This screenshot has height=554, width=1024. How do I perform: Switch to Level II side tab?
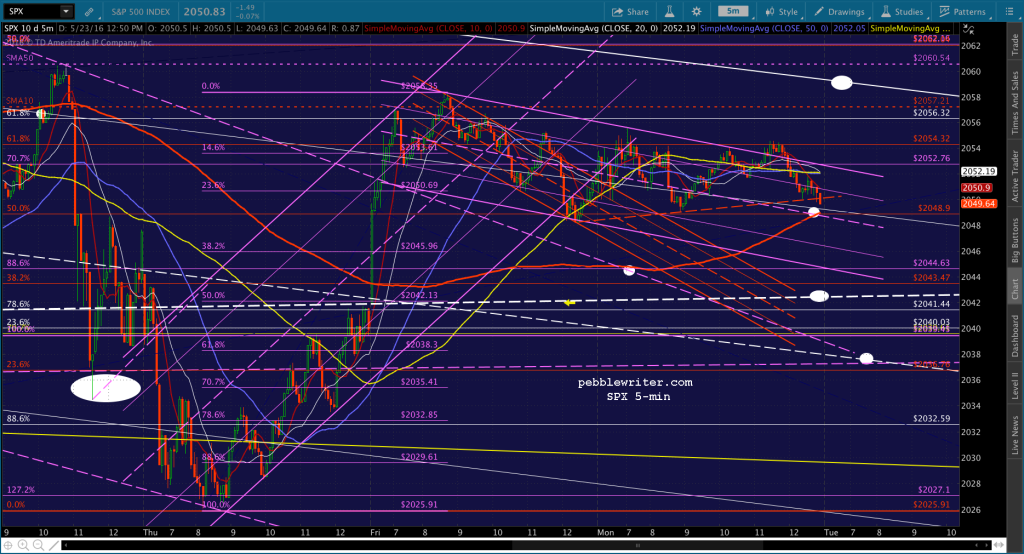tap(1015, 385)
